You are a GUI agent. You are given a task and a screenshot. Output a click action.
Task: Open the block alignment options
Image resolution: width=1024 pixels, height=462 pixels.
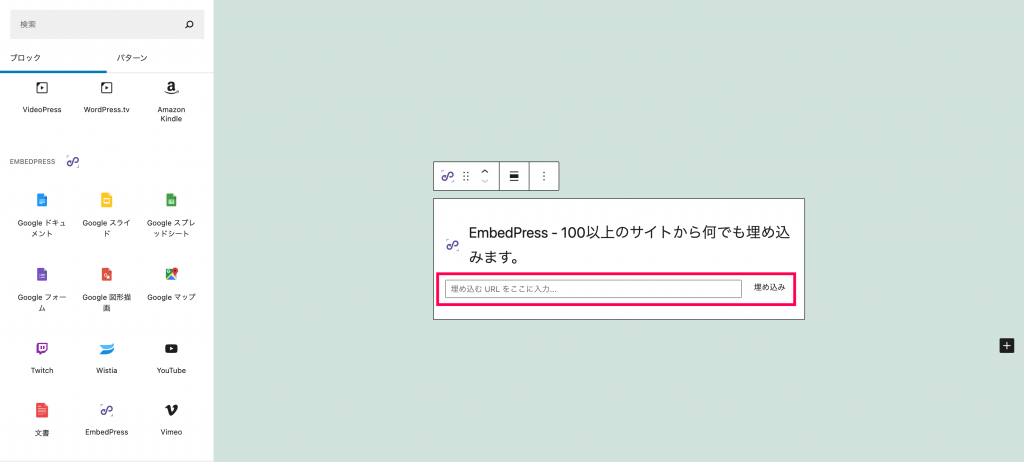[514, 176]
